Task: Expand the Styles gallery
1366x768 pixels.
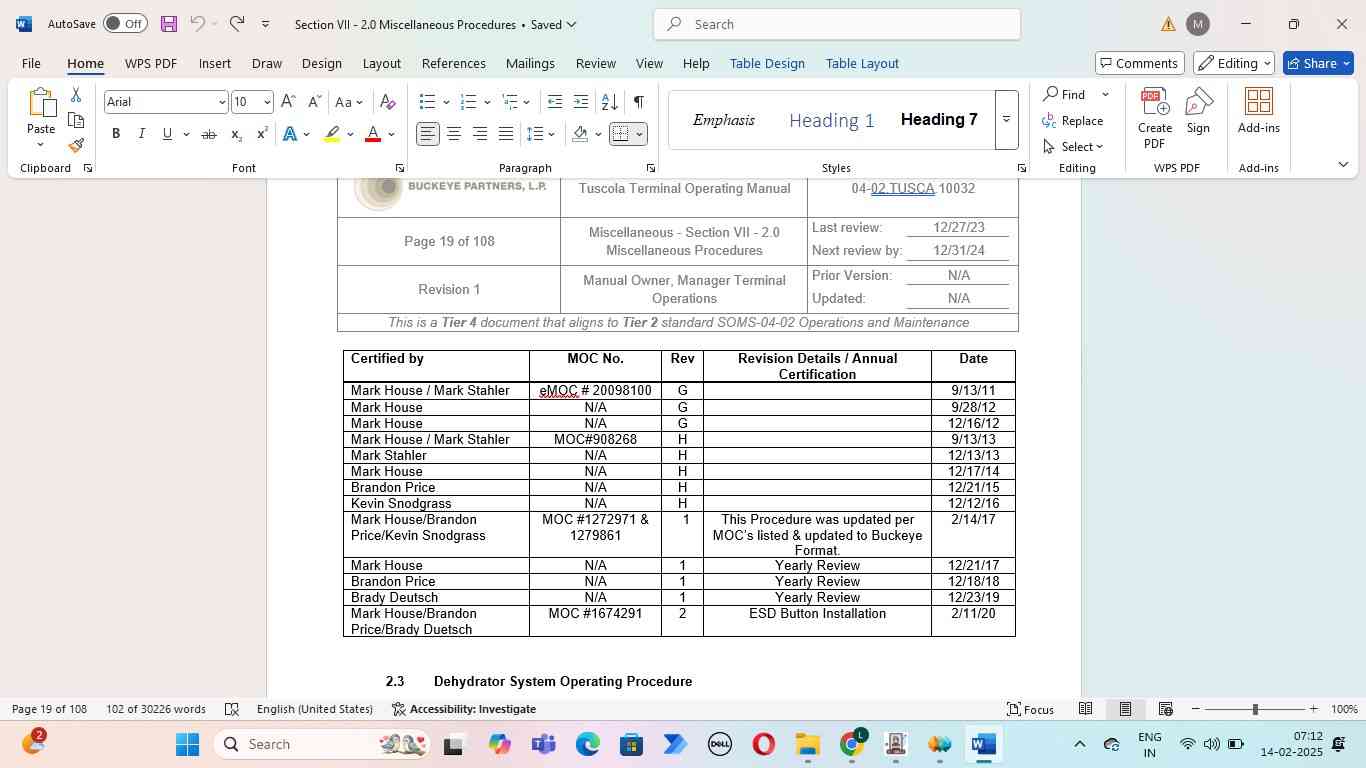Action: point(1006,120)
